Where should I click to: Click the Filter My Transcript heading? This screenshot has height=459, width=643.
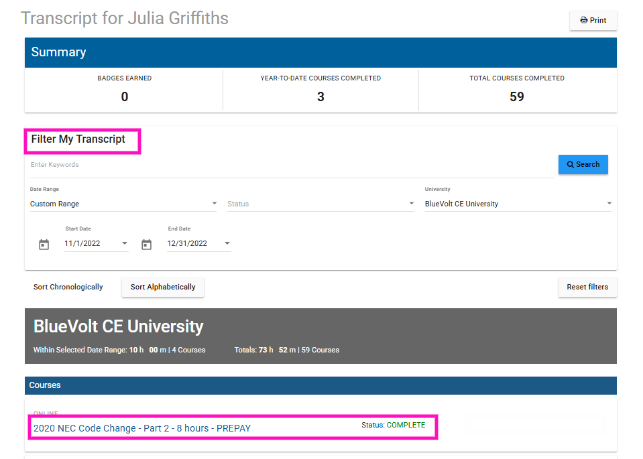pyautogui.click(x=78, y=139)
